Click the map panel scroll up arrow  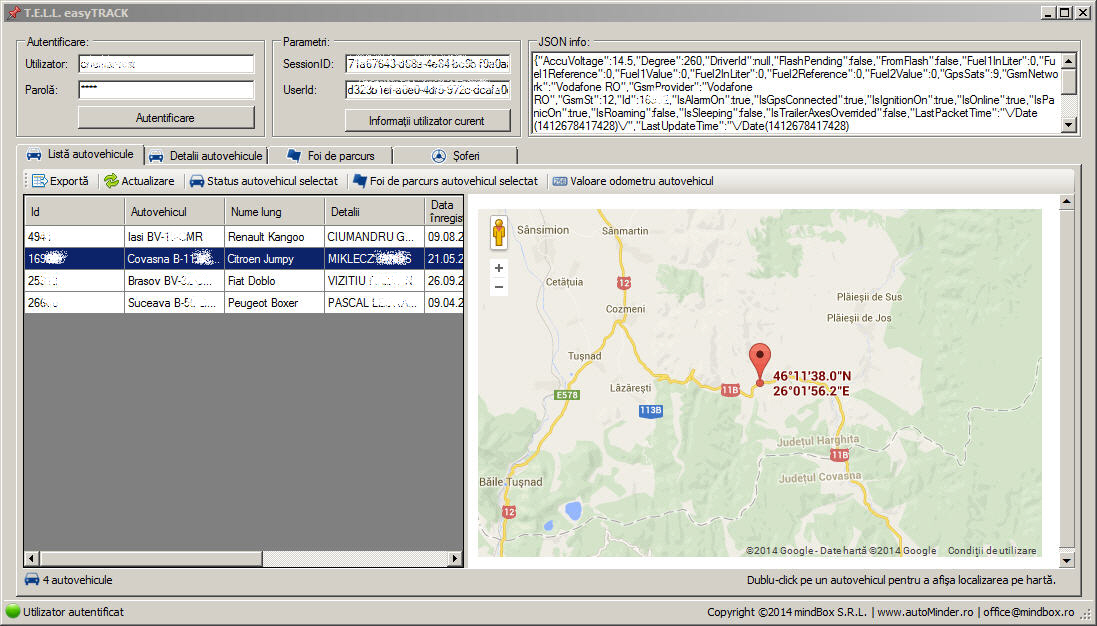1066,202
